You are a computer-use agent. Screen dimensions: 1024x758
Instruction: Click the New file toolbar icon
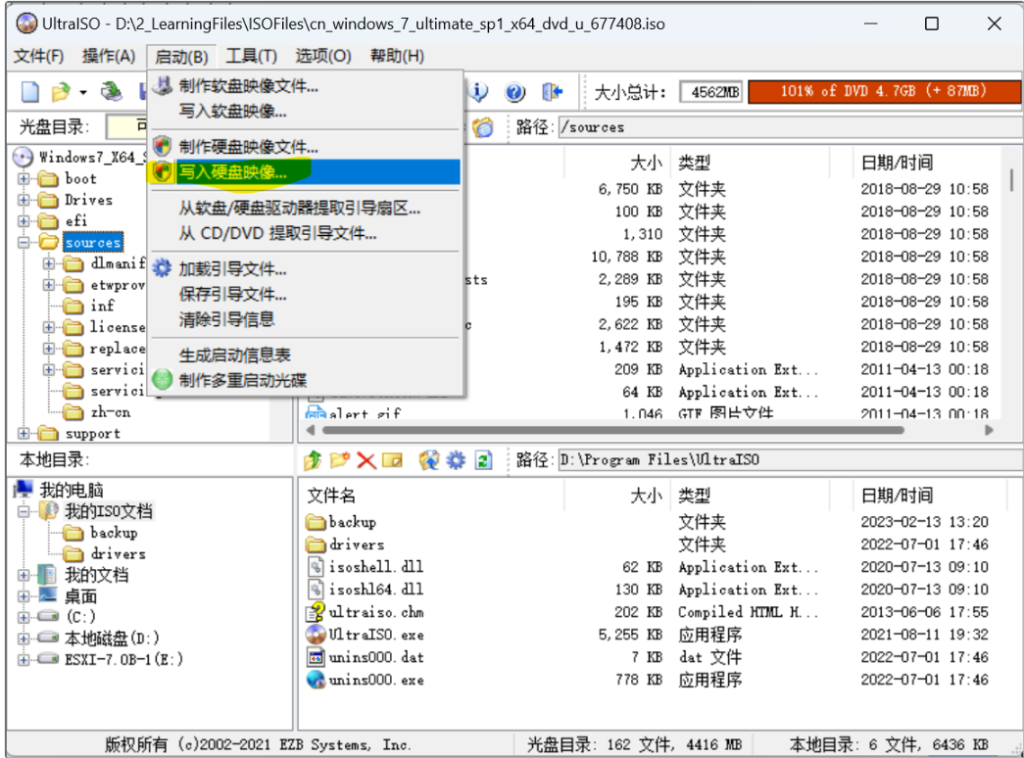(30, 91)
